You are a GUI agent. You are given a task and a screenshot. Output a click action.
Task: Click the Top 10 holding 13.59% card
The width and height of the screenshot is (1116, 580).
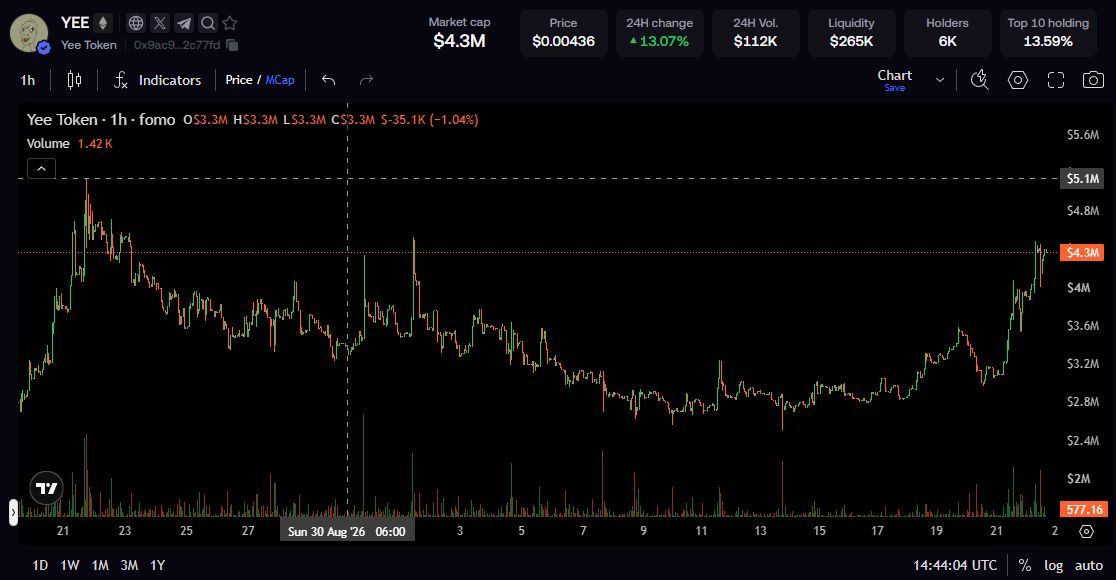(x=1048, y=33)
